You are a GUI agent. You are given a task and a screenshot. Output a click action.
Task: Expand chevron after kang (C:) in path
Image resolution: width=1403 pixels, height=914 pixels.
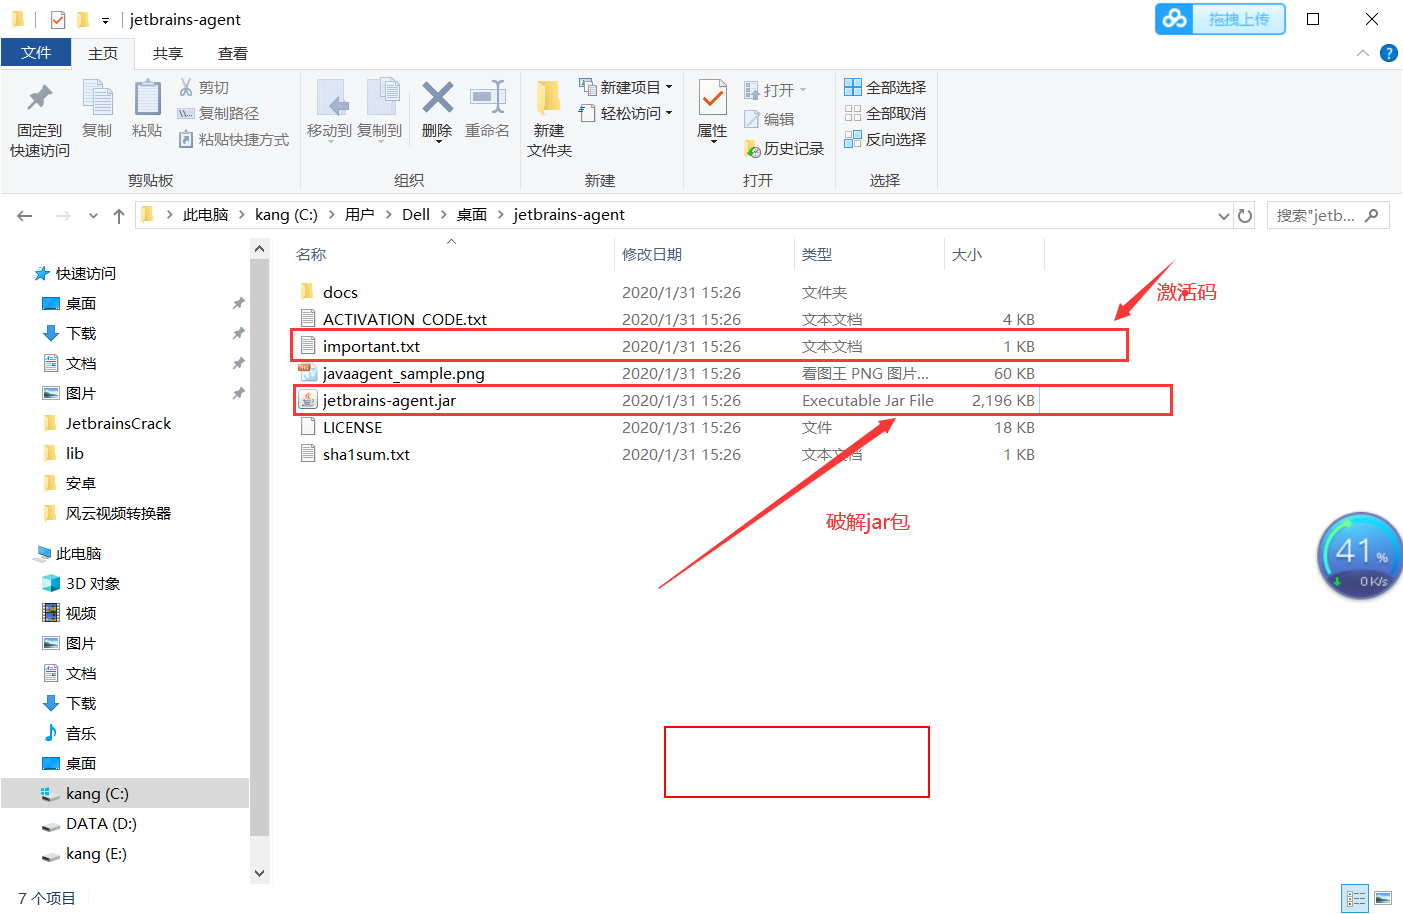pos(331,215)
